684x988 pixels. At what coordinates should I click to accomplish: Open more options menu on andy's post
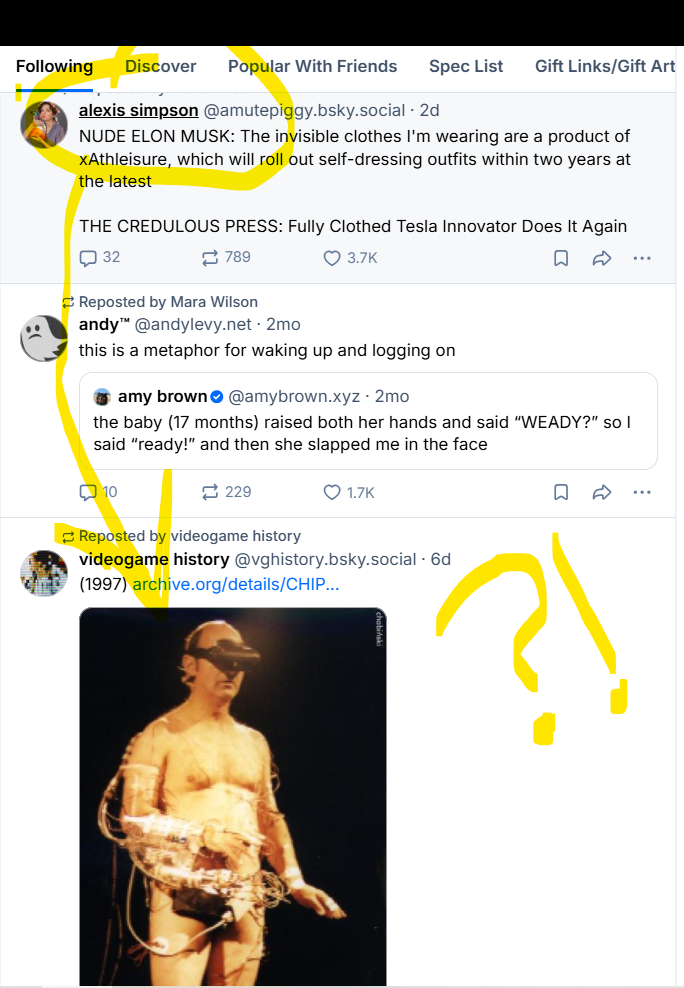click(x=642, y=492)
